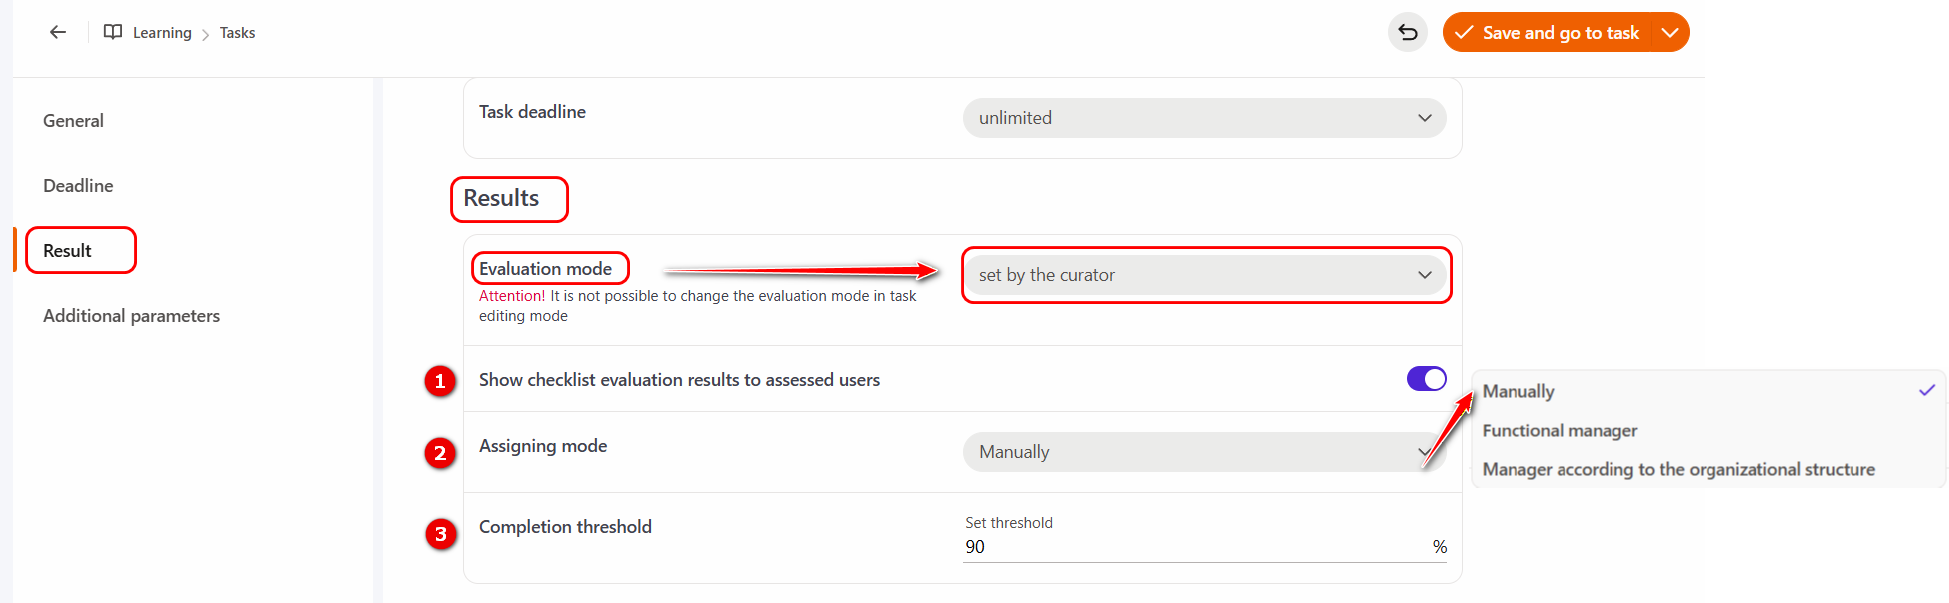
Task: Choose Manager according to organizational structure
Action: click(x=1678, y=470)
